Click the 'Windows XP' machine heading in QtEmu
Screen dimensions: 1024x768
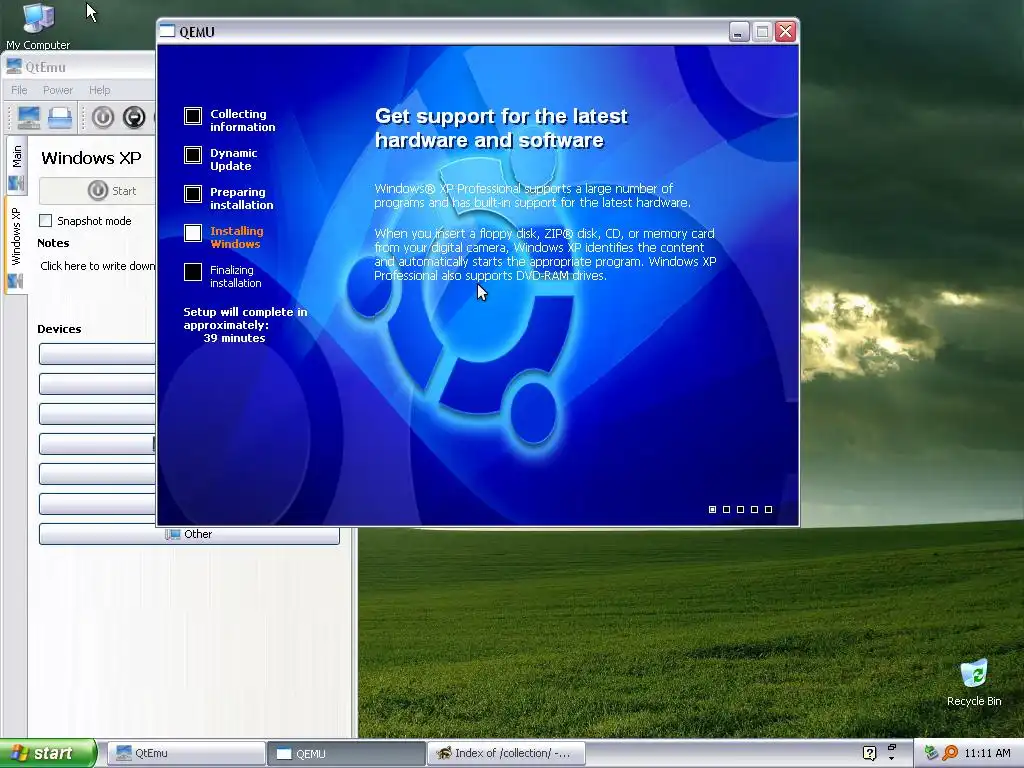[91, 158]
